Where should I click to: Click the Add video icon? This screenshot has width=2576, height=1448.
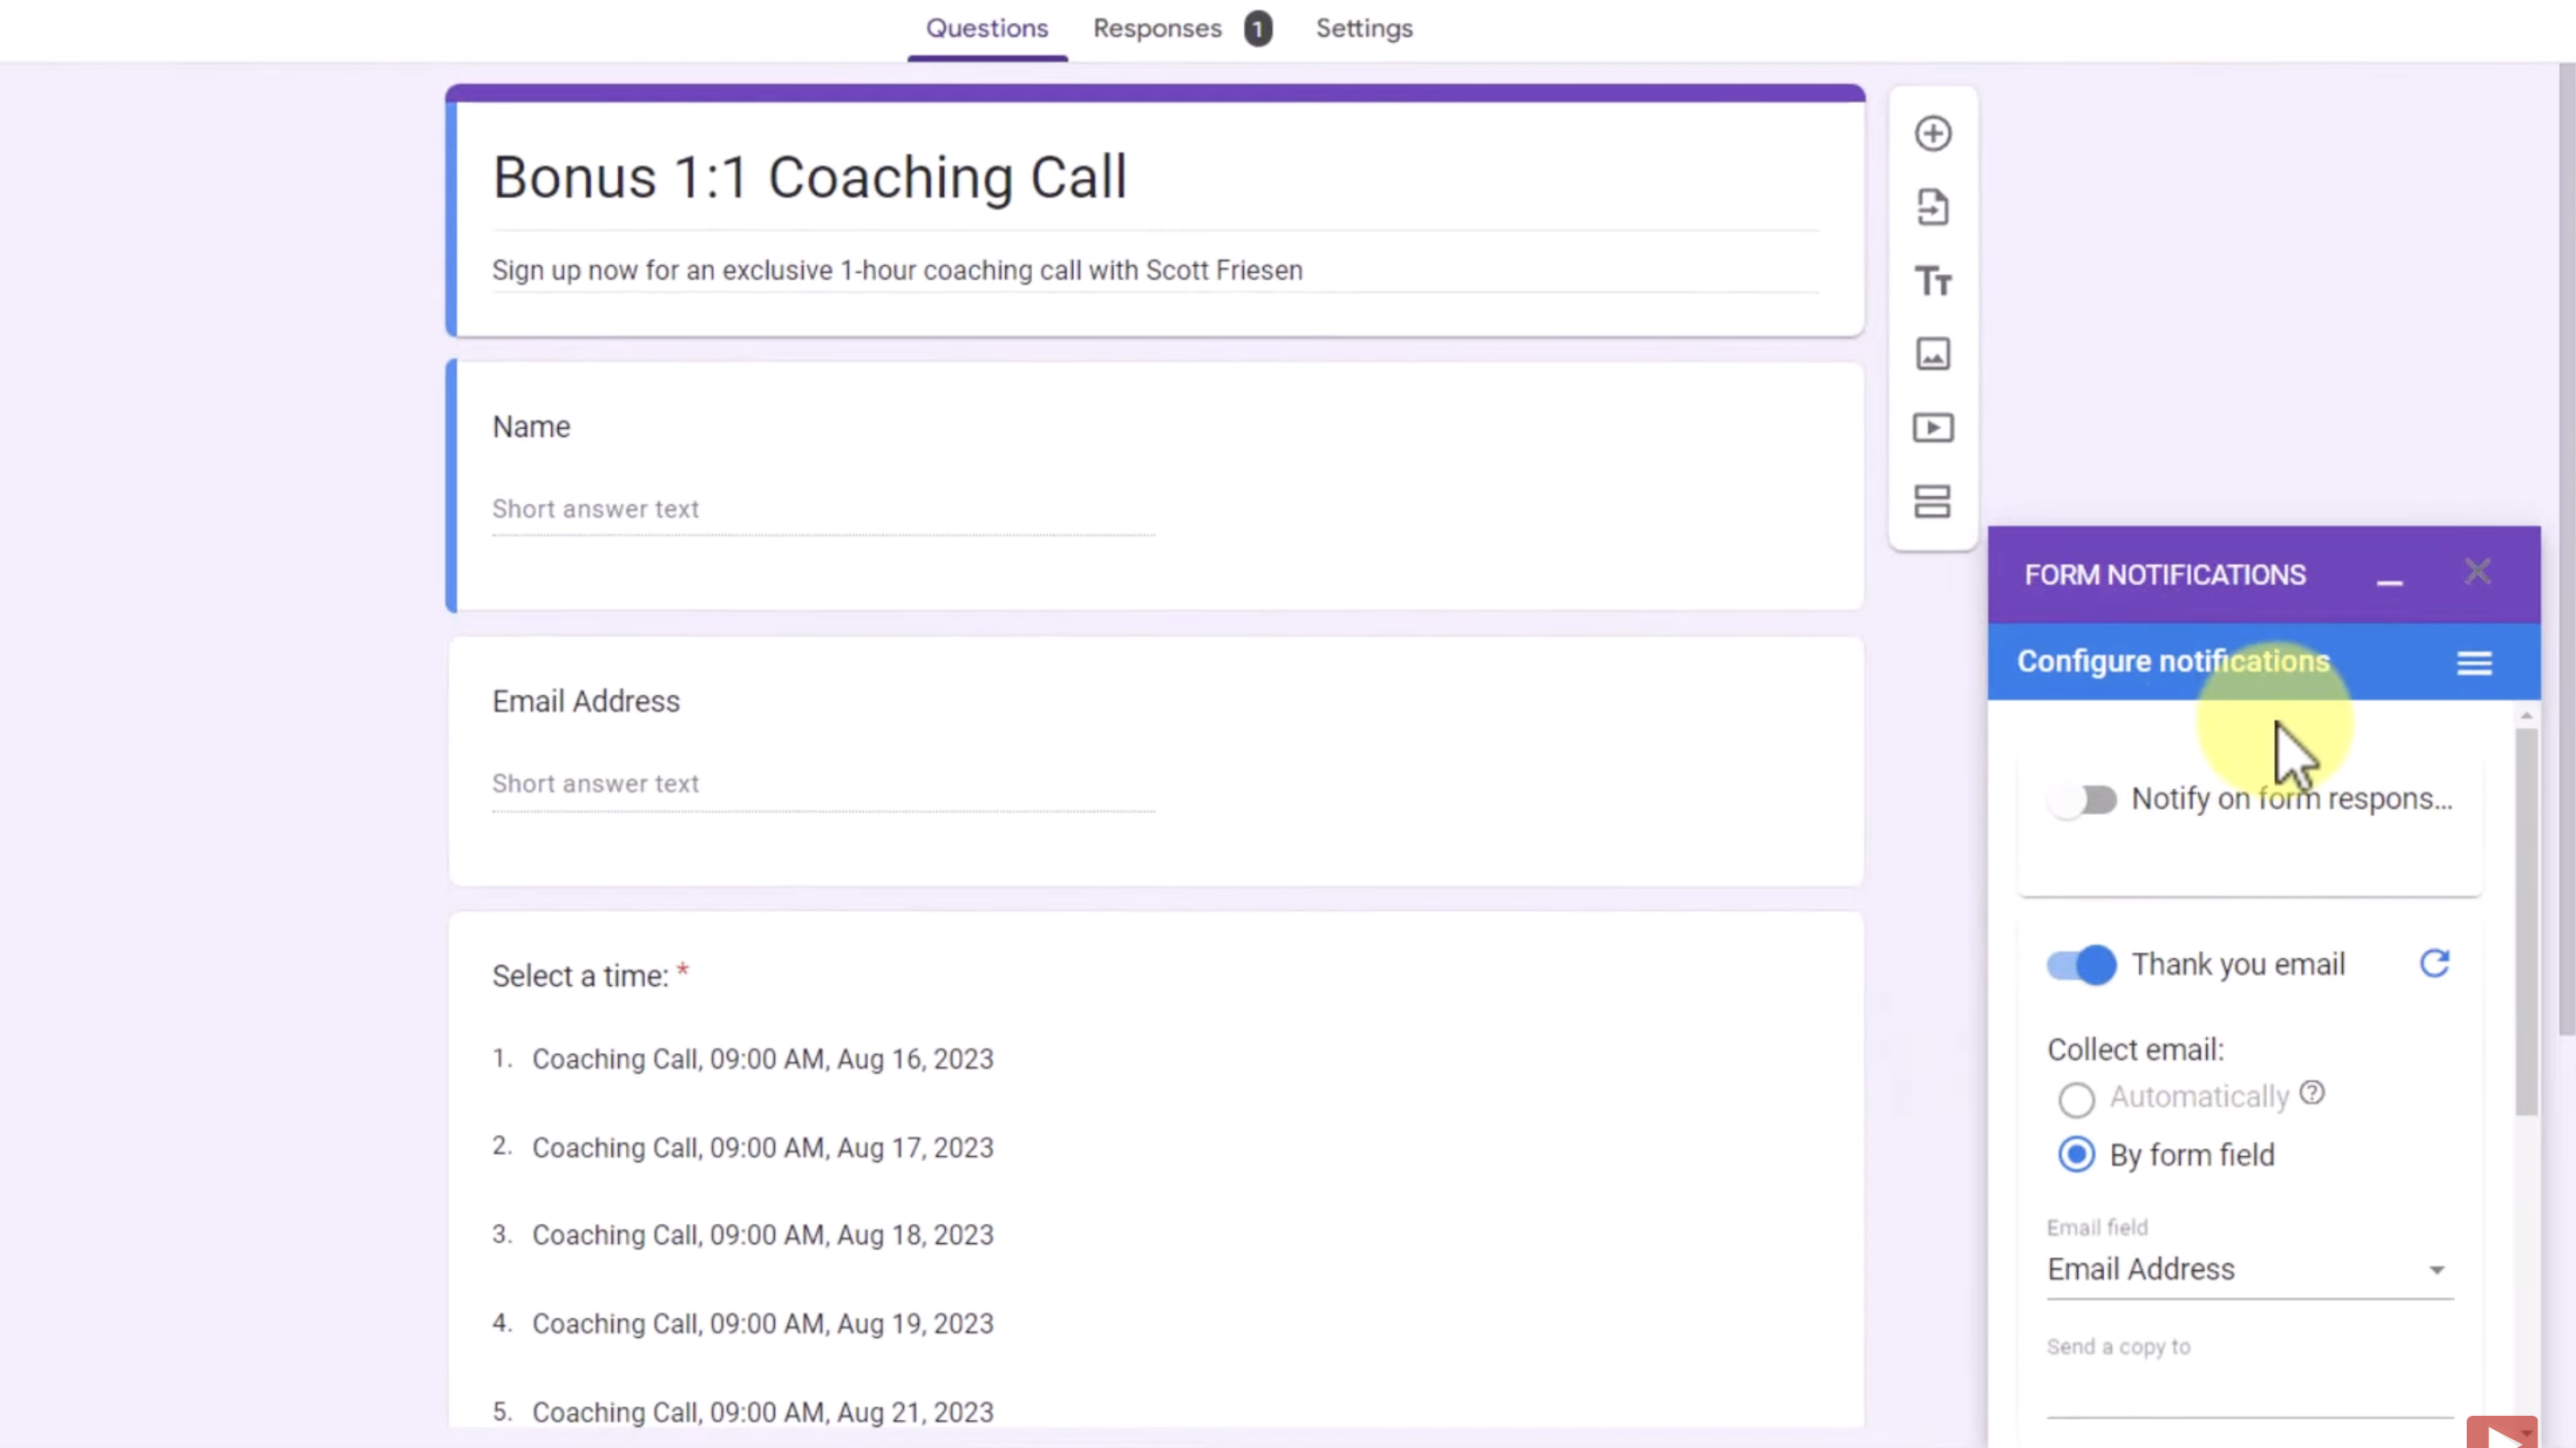click(1932, 428)
